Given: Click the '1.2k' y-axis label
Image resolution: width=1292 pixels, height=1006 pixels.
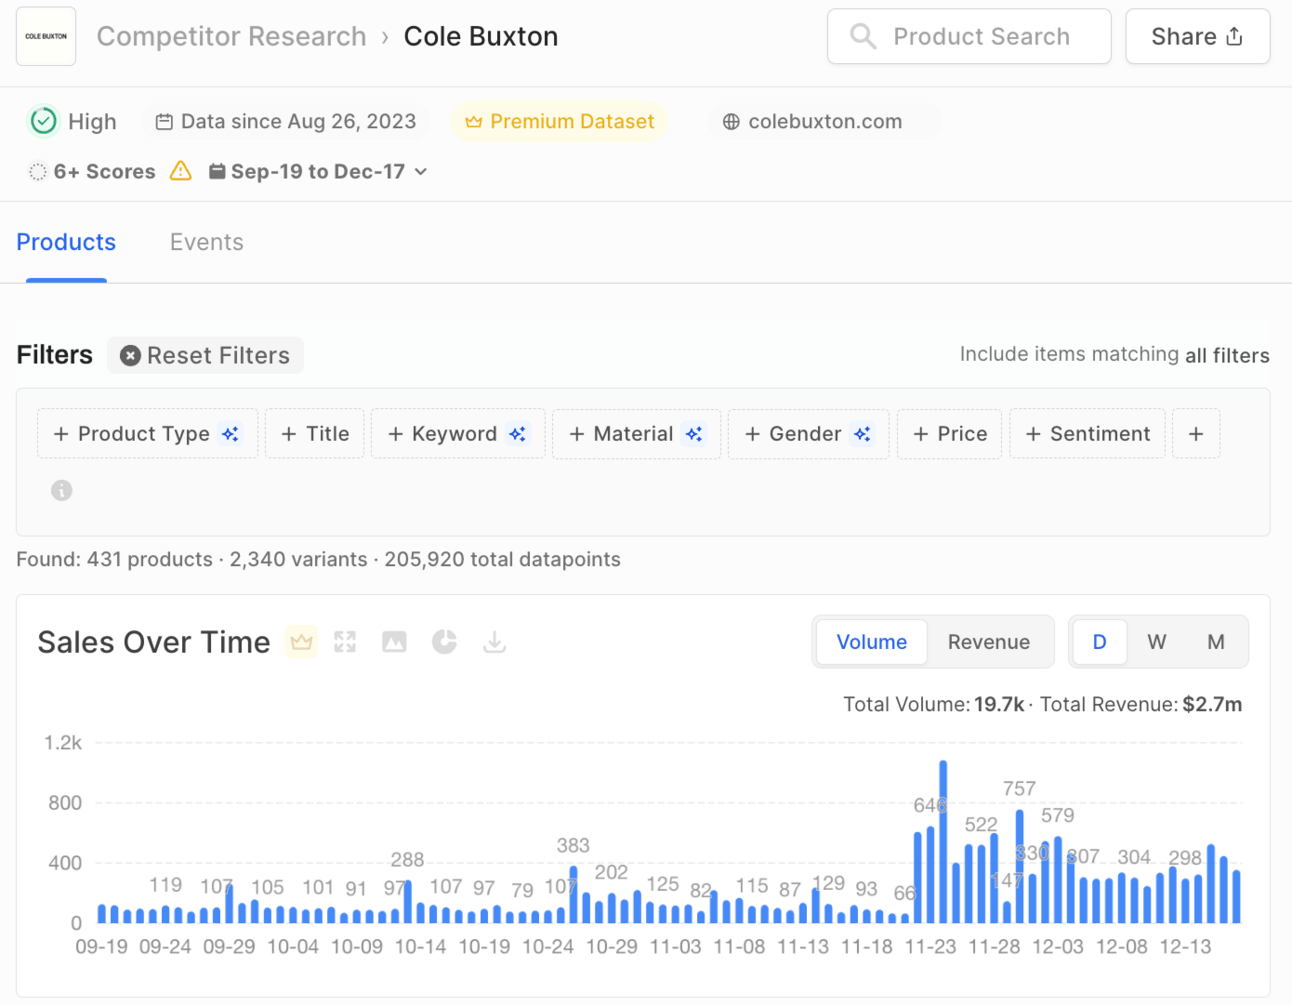Looking at the screenshot, I should (63, 743).
